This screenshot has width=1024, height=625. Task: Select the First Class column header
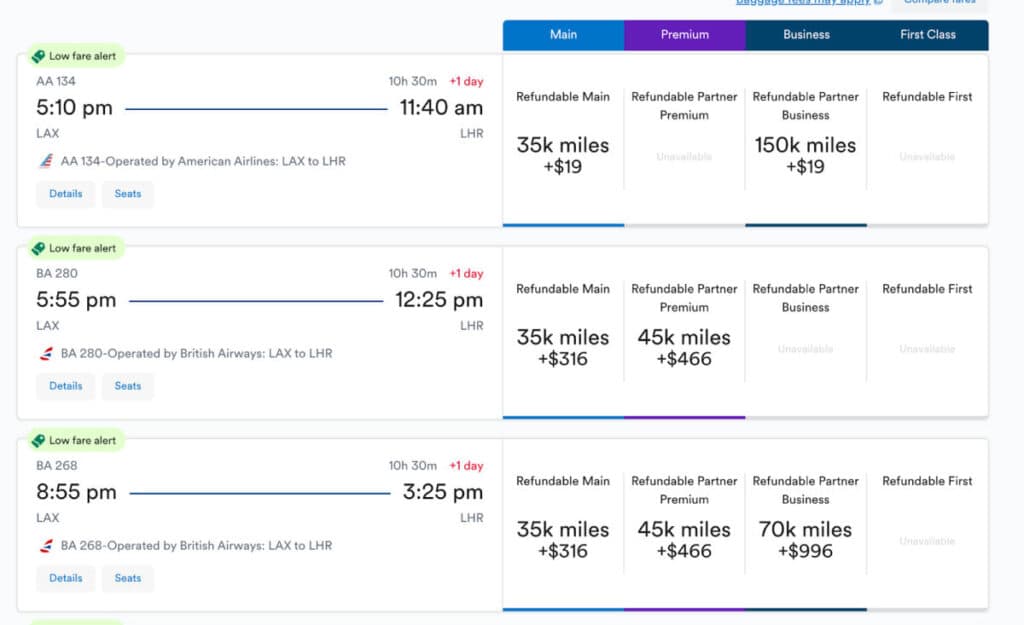(927, 35)
